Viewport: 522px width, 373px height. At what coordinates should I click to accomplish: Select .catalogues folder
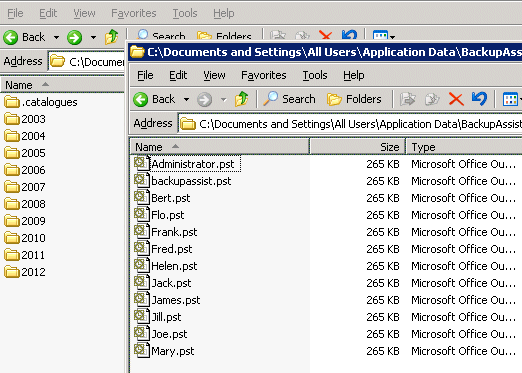point(41,102)
